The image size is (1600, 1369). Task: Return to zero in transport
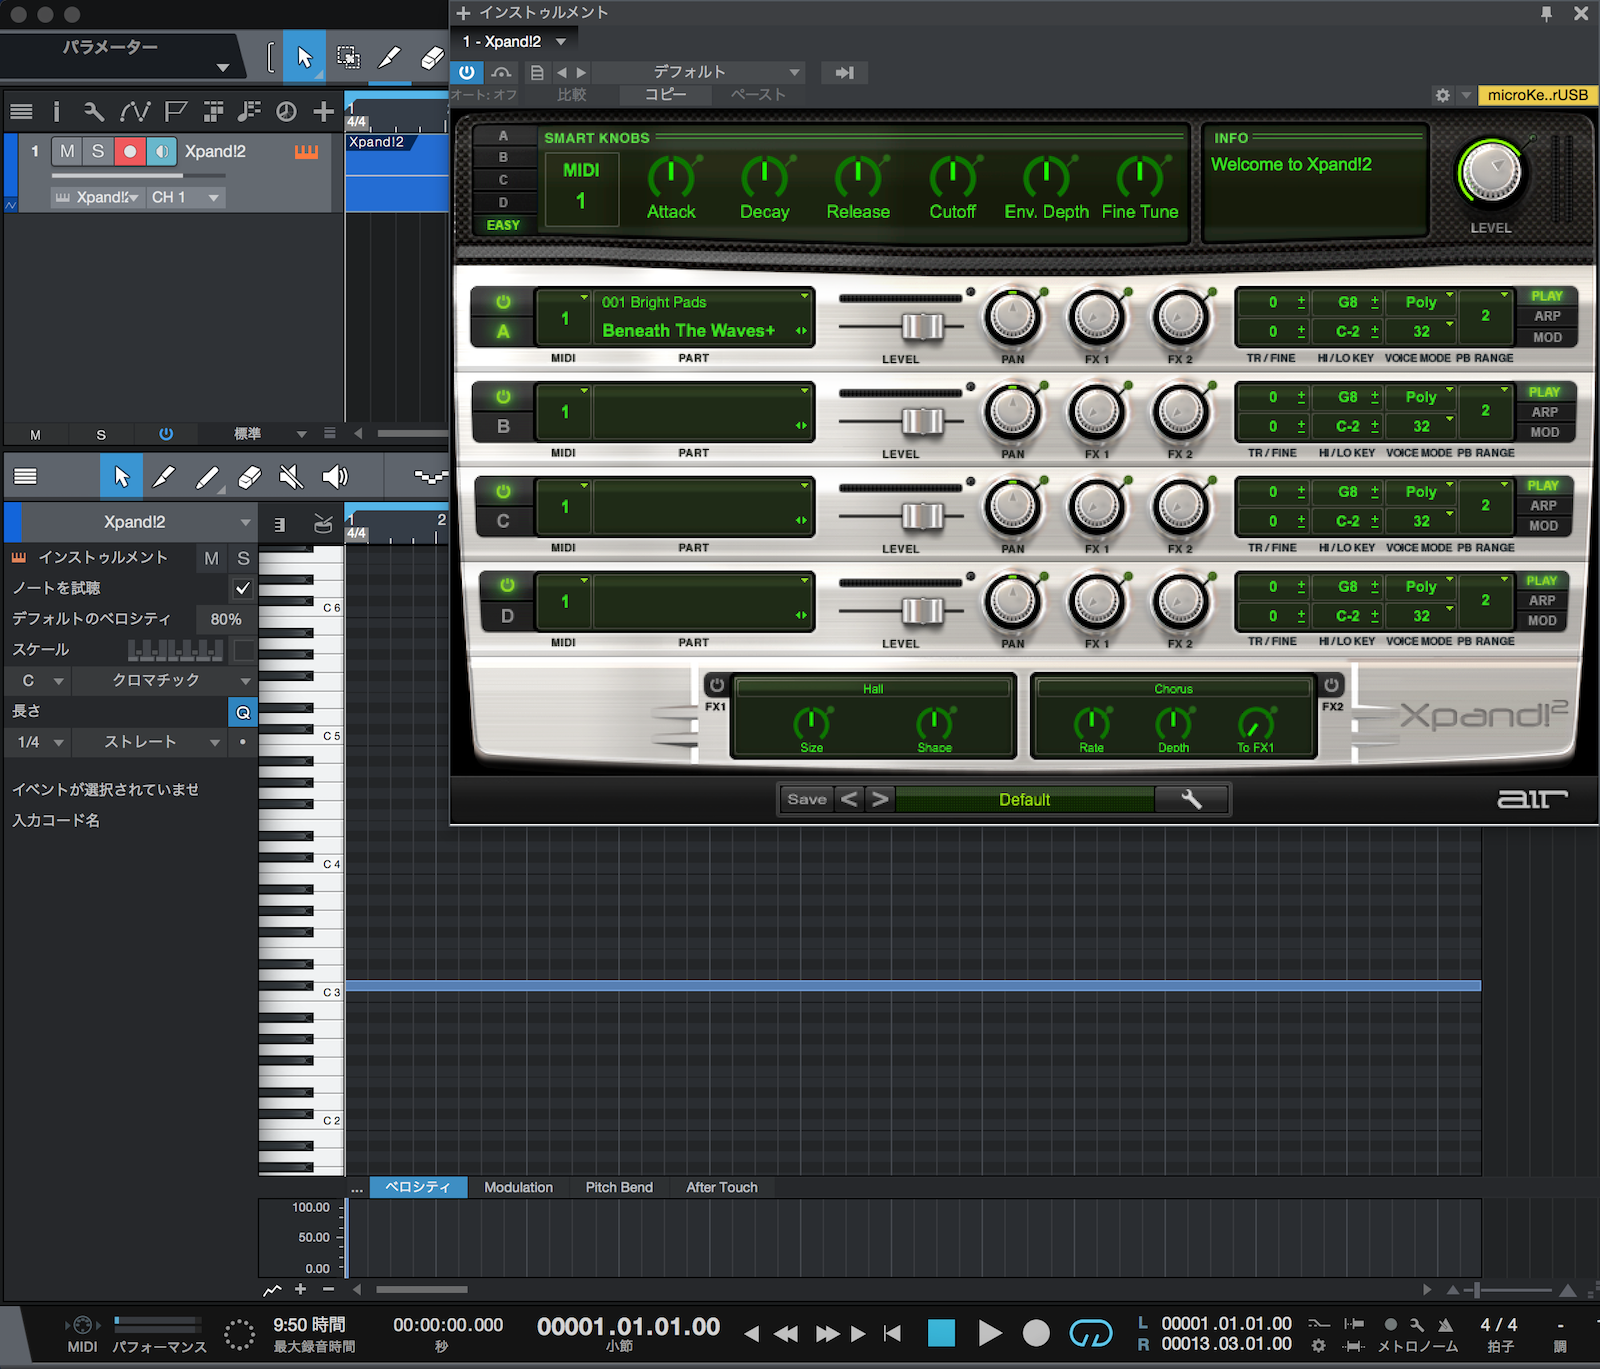[893, 1333]
